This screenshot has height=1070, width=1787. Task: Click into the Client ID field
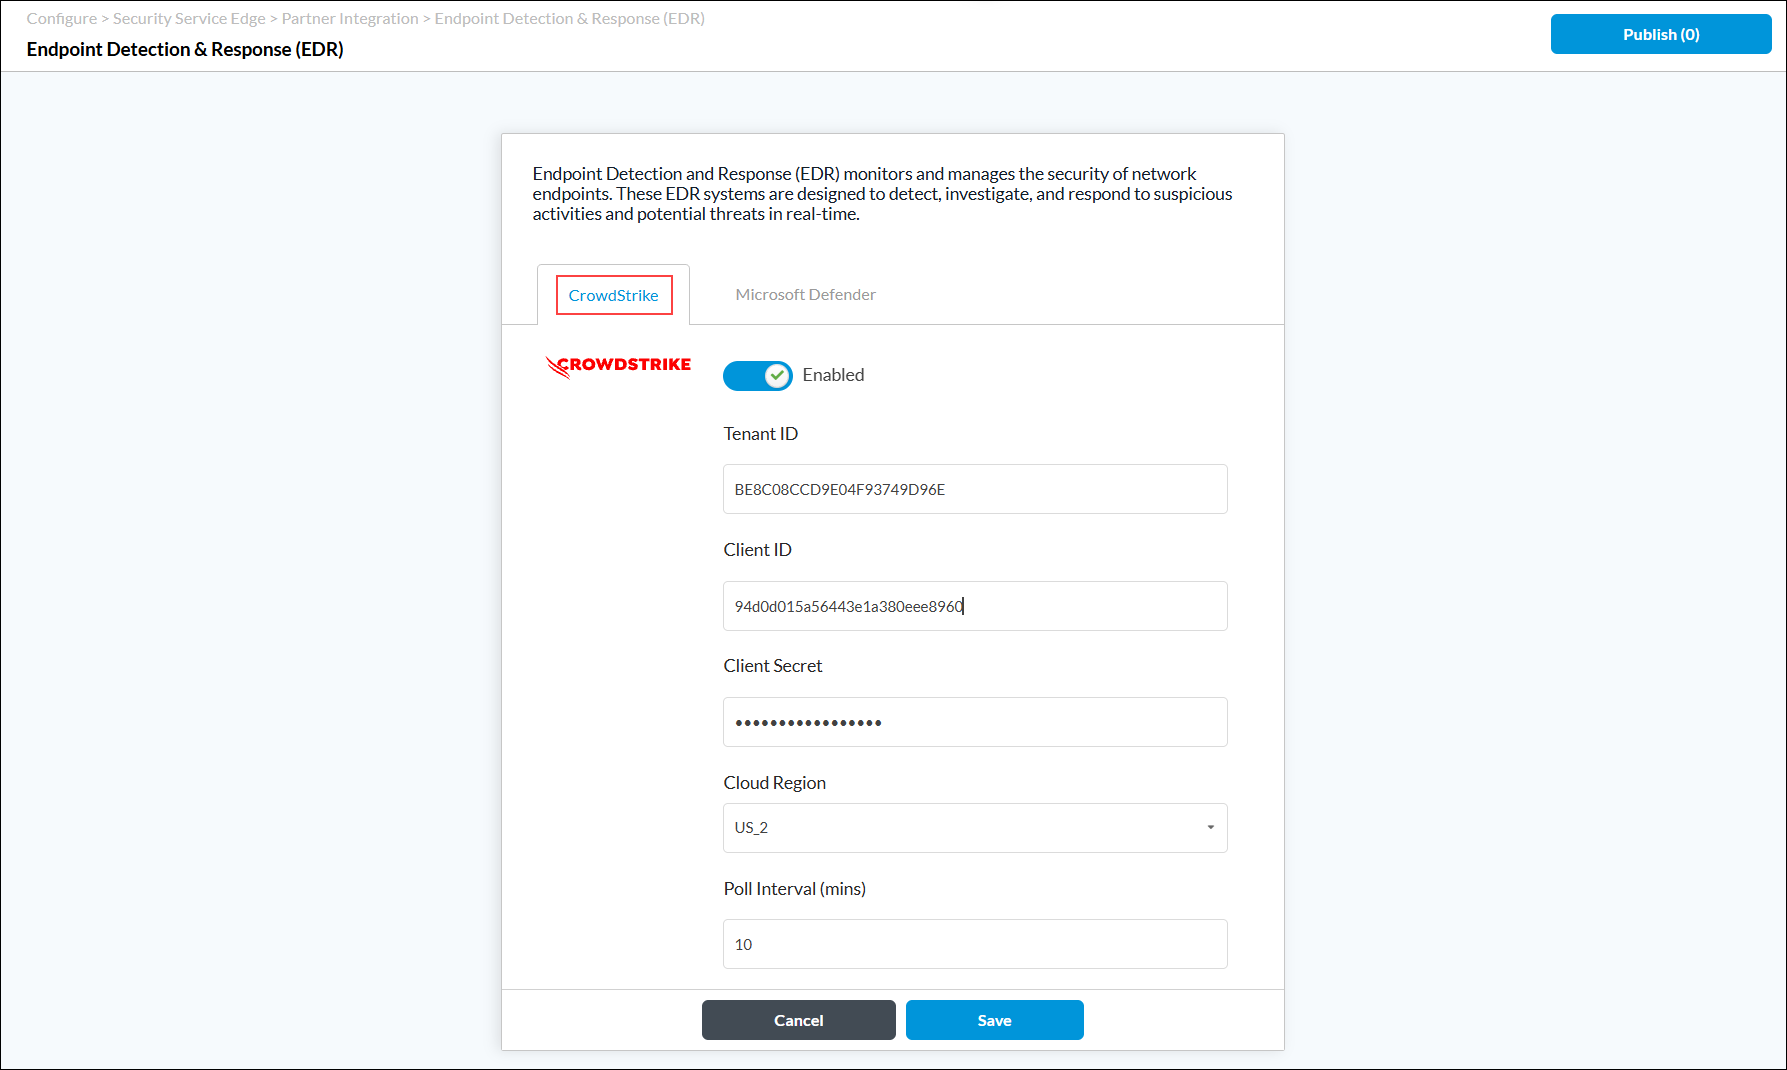tap(975, 606)
